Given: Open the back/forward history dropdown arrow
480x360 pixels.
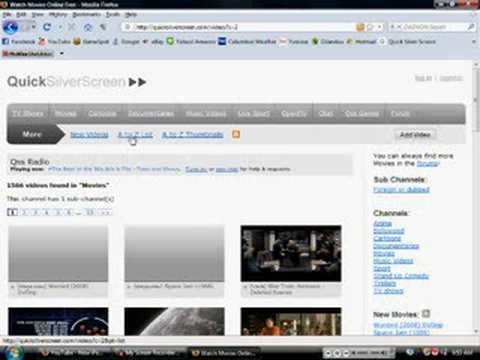Looking at the screenshot, I should pyautogui.click(x=34, y=27).
